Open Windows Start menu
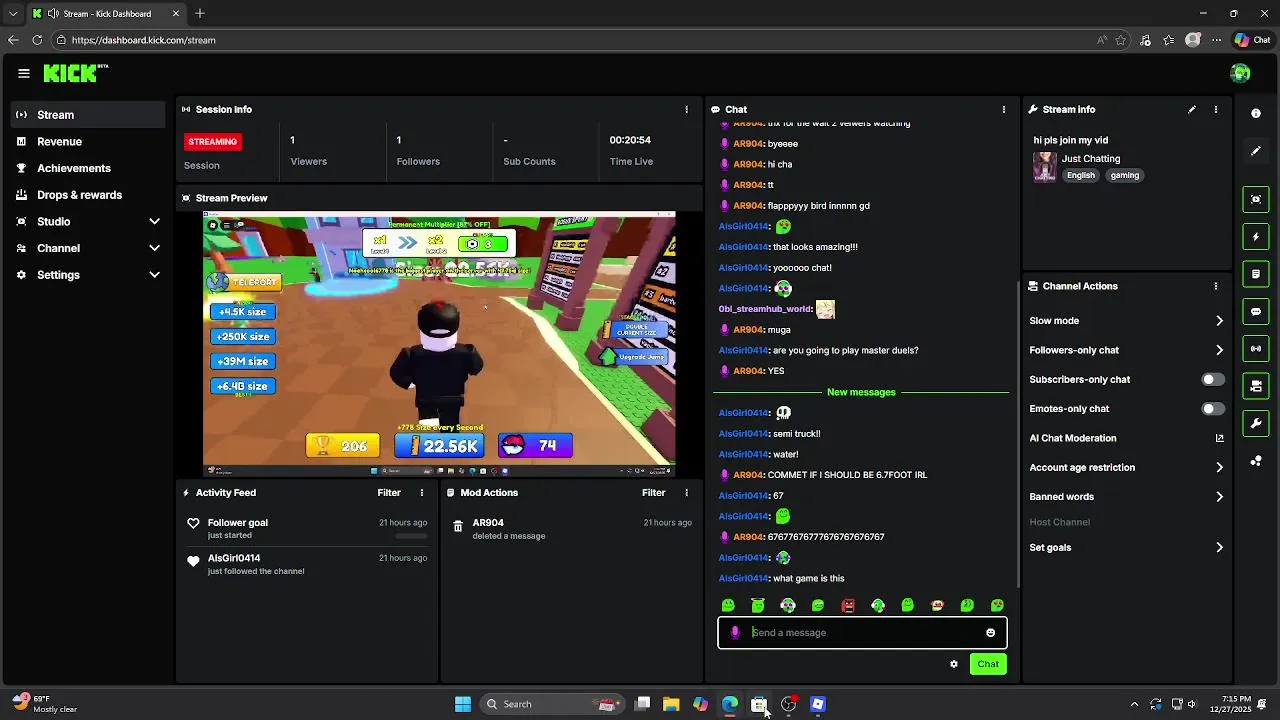1280x720 pixels. pos(462,704)
